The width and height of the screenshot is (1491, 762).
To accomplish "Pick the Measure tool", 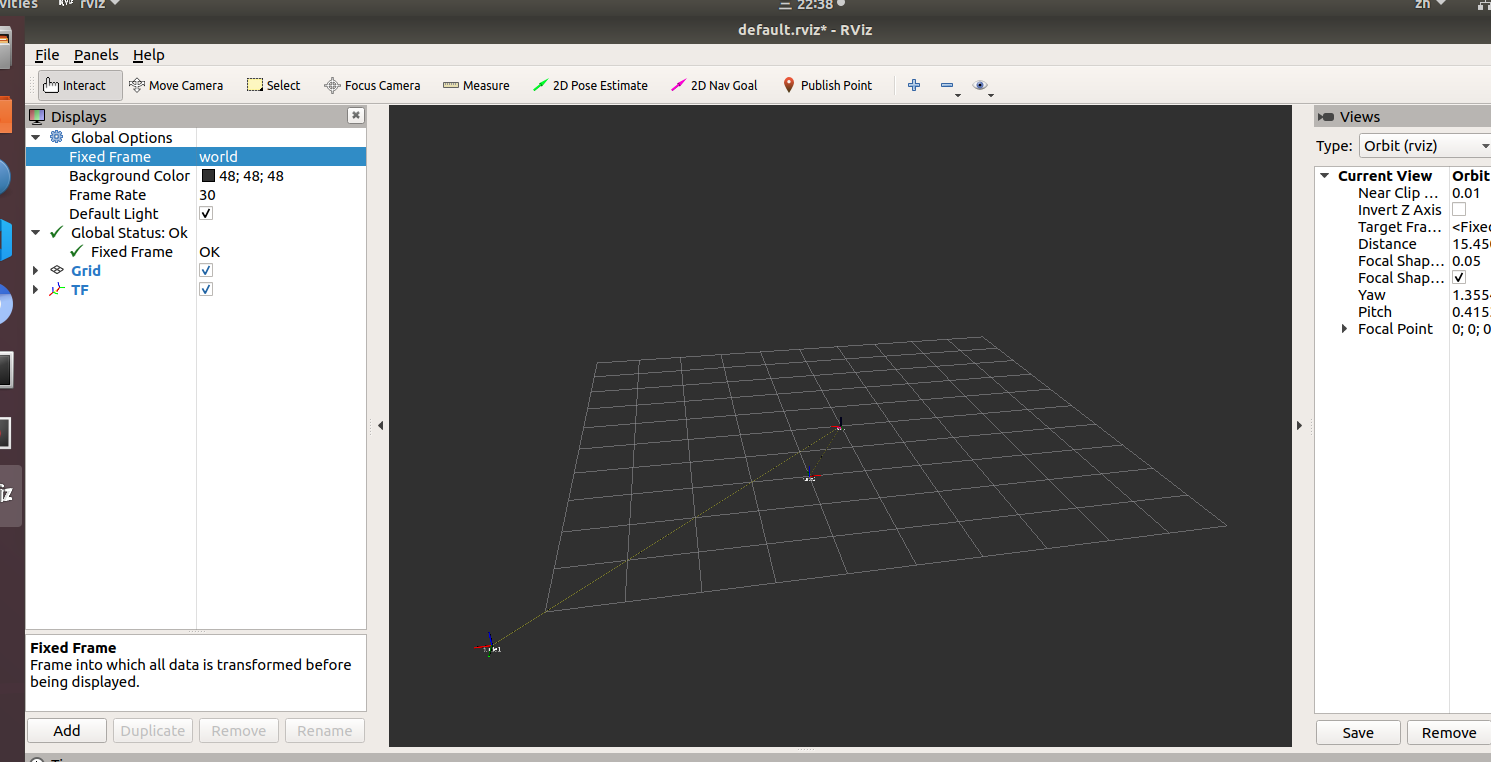I will pyautogui.click(x=476, y=86).
